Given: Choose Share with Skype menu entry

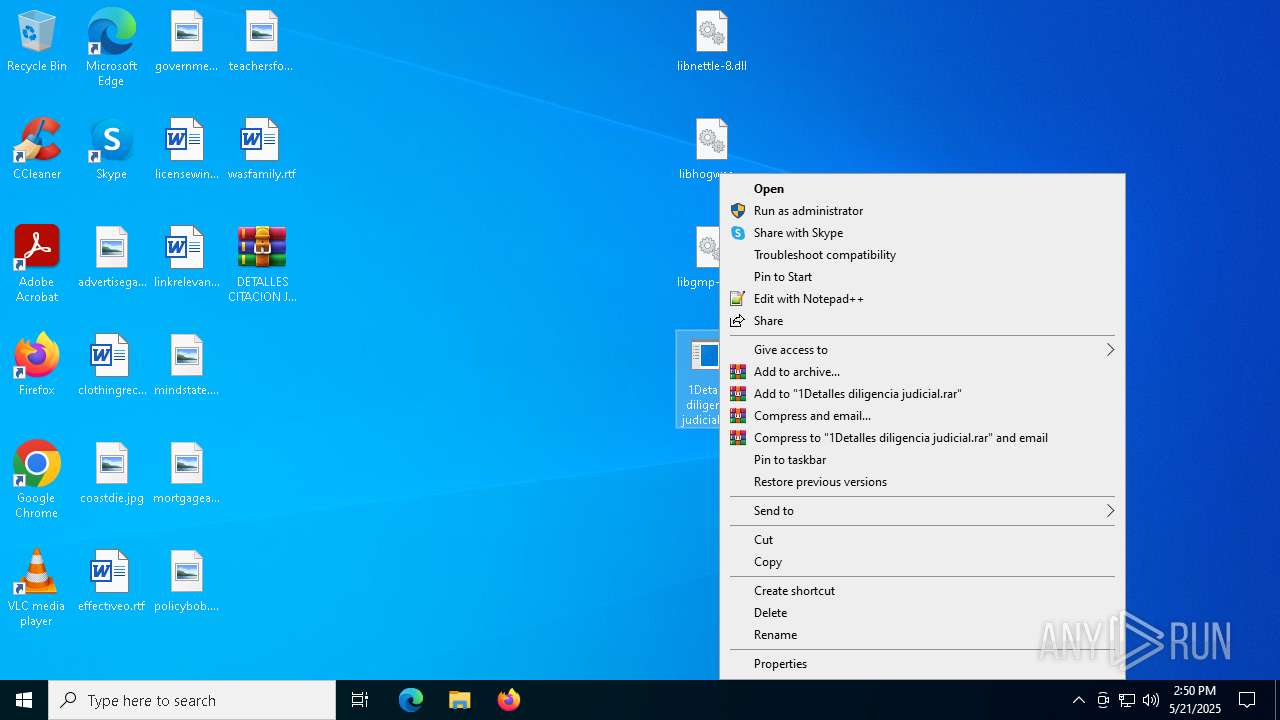Looking at the screenshot, I should point(922,233).
